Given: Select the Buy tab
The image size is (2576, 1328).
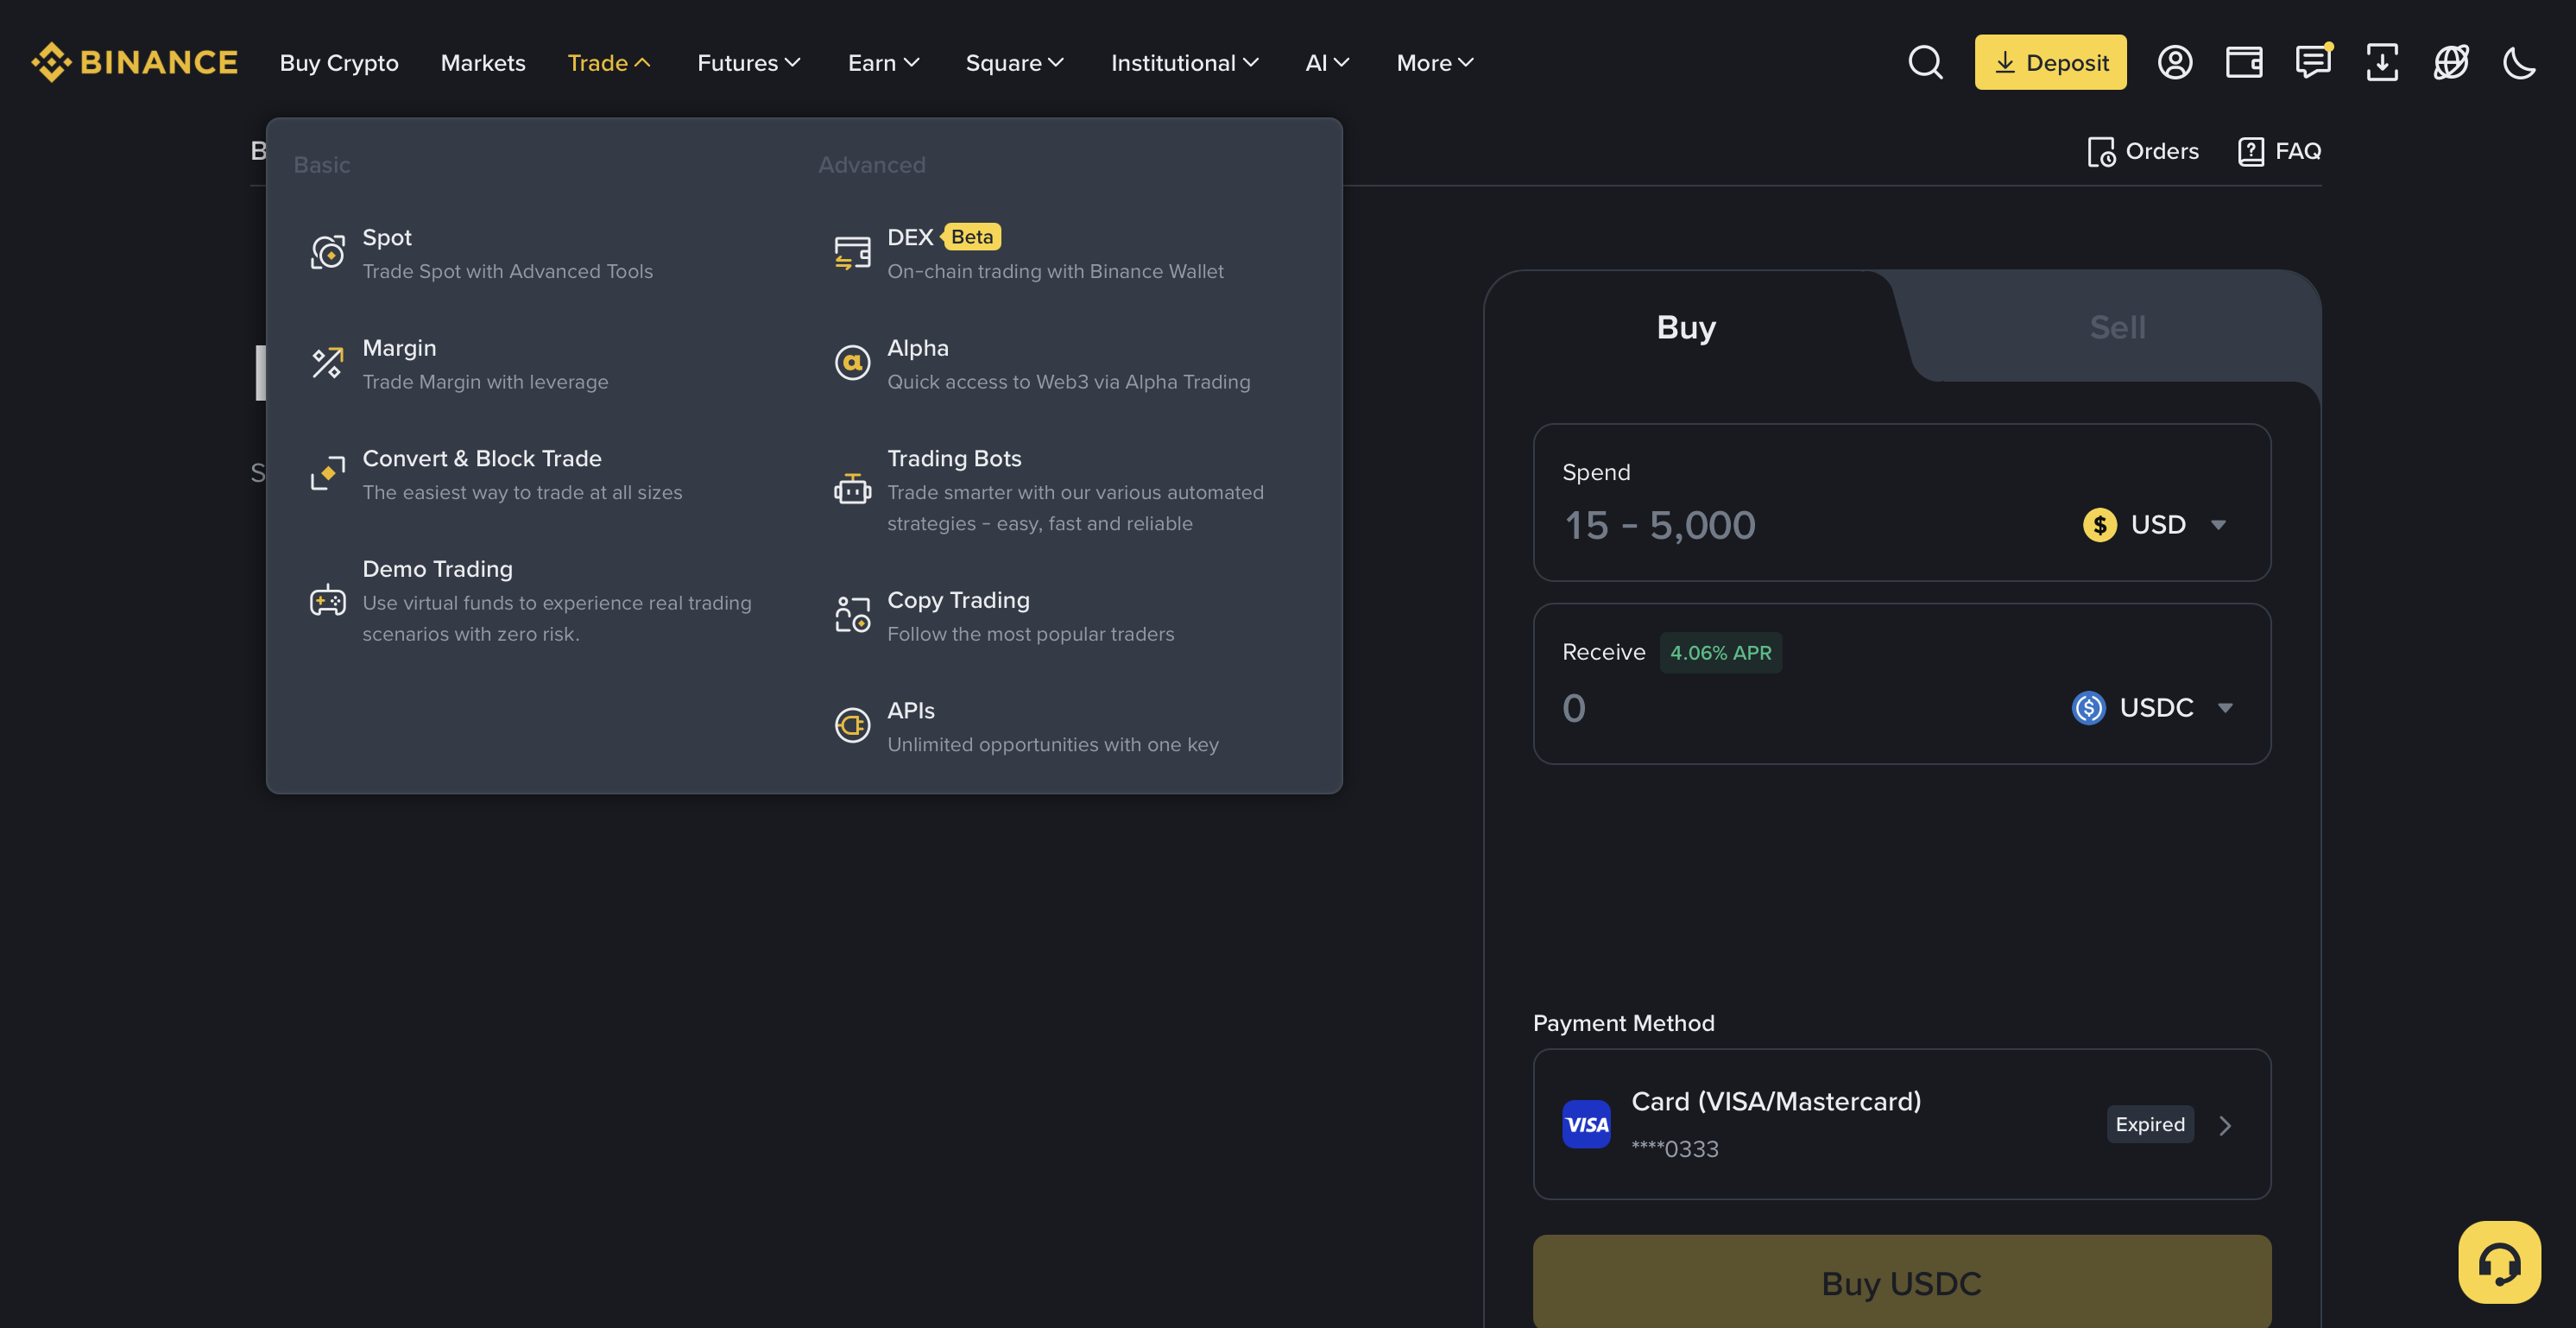Looking at the screenshot, I should click(x=1687, y=327).
